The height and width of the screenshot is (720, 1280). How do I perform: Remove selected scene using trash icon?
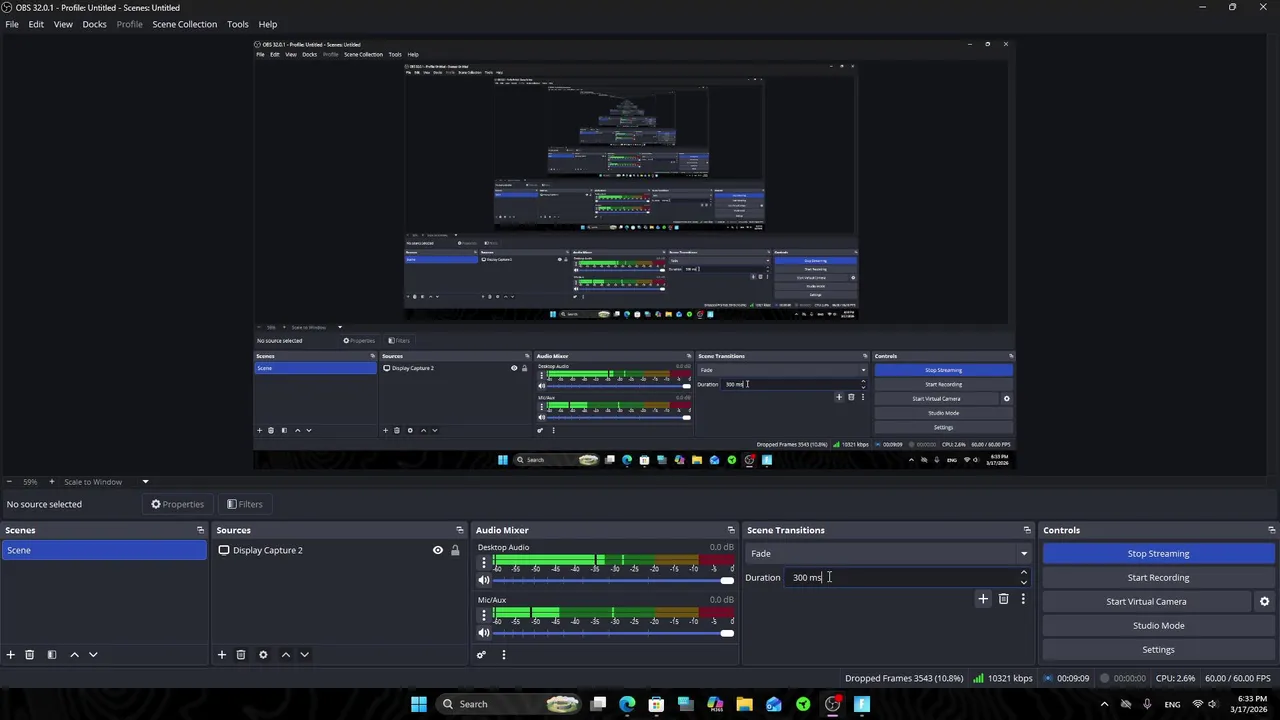30,655
